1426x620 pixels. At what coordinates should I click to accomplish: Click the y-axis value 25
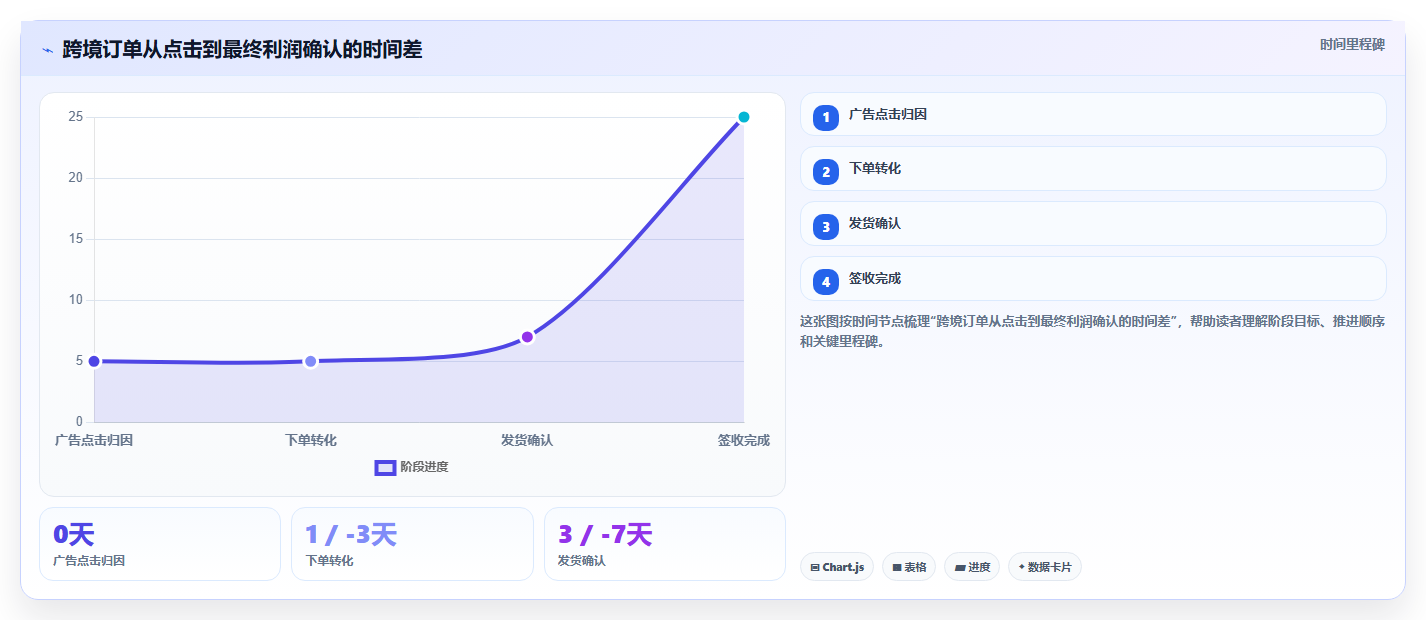[x=75, y=117]
